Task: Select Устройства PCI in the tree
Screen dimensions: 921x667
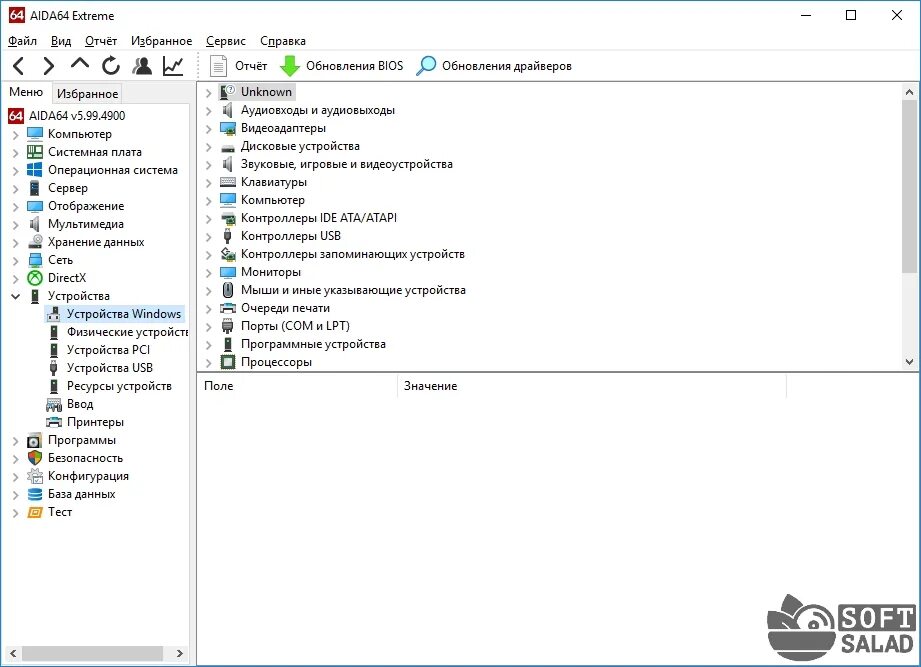Action: pyautogui.click(x=108, y=350)
